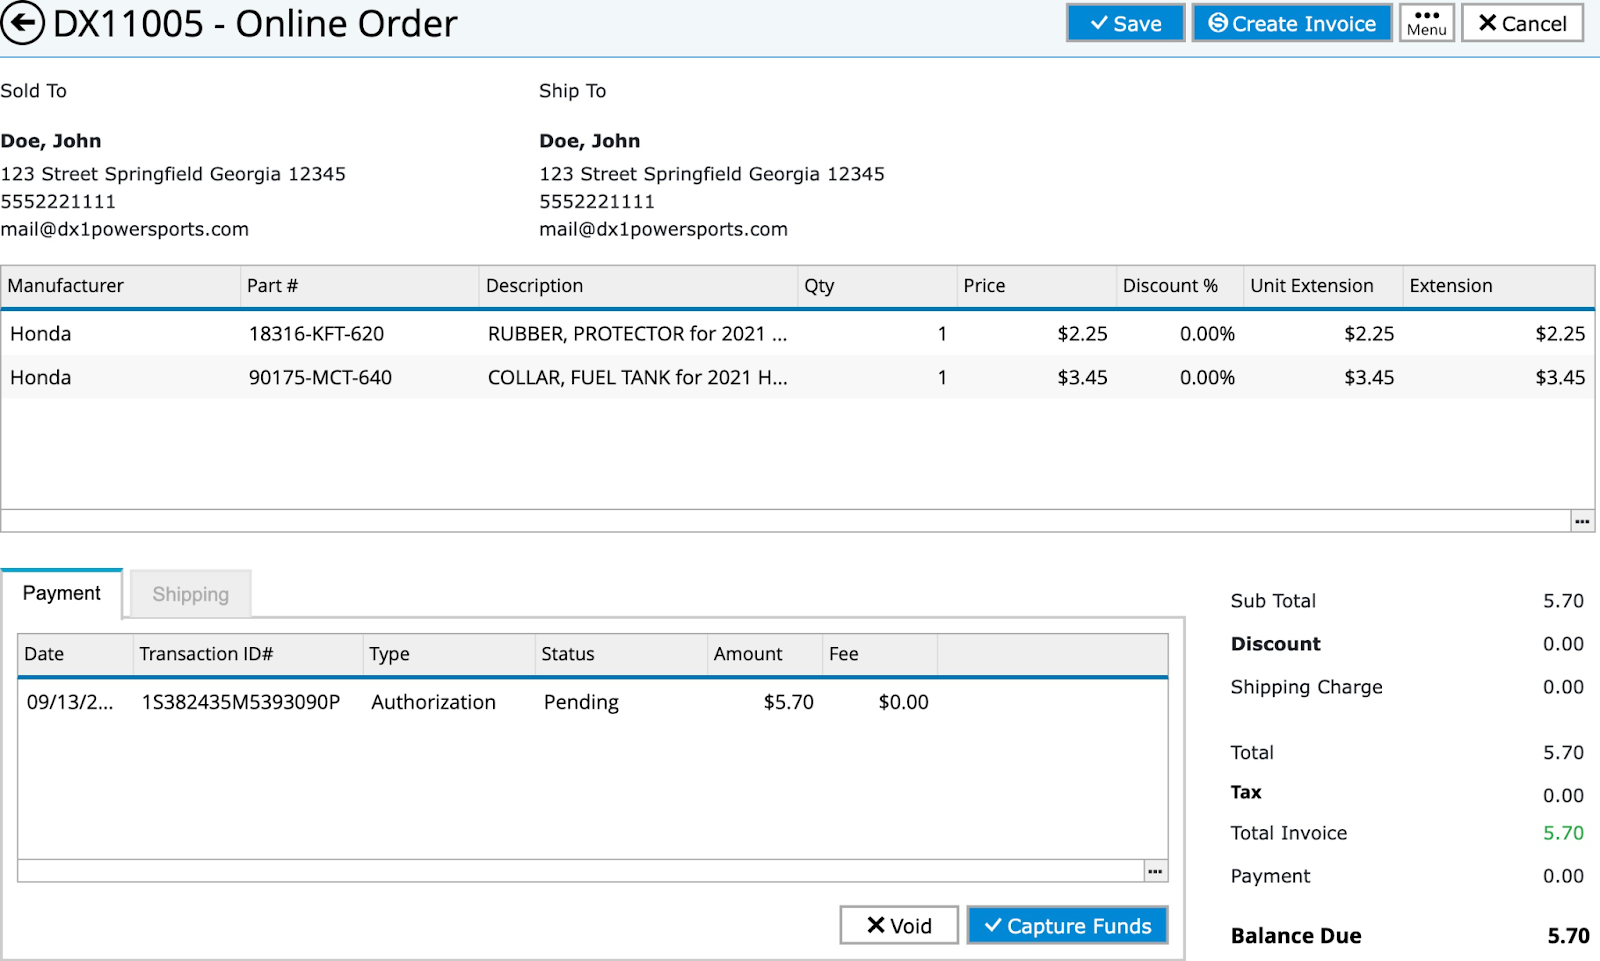
Task: Click quantity 1 in COLLAR, FUEL TANK row
Action: coord(942,378)
